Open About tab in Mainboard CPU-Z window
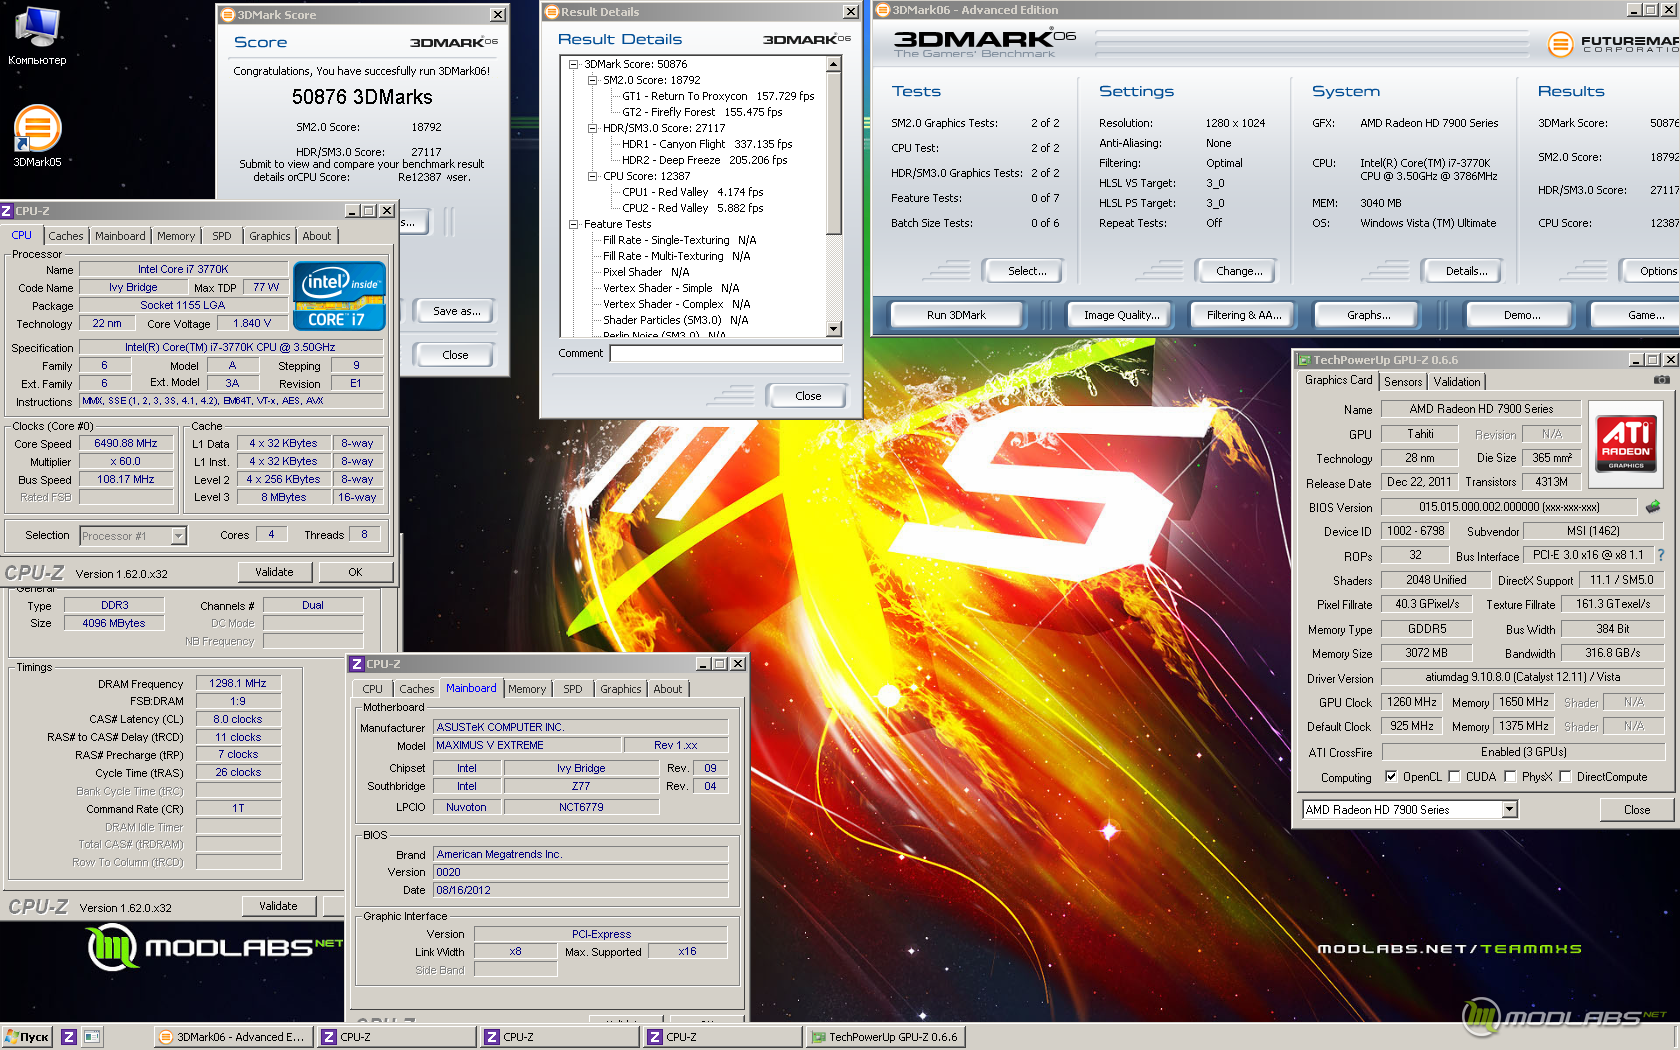 click(668, 689)
